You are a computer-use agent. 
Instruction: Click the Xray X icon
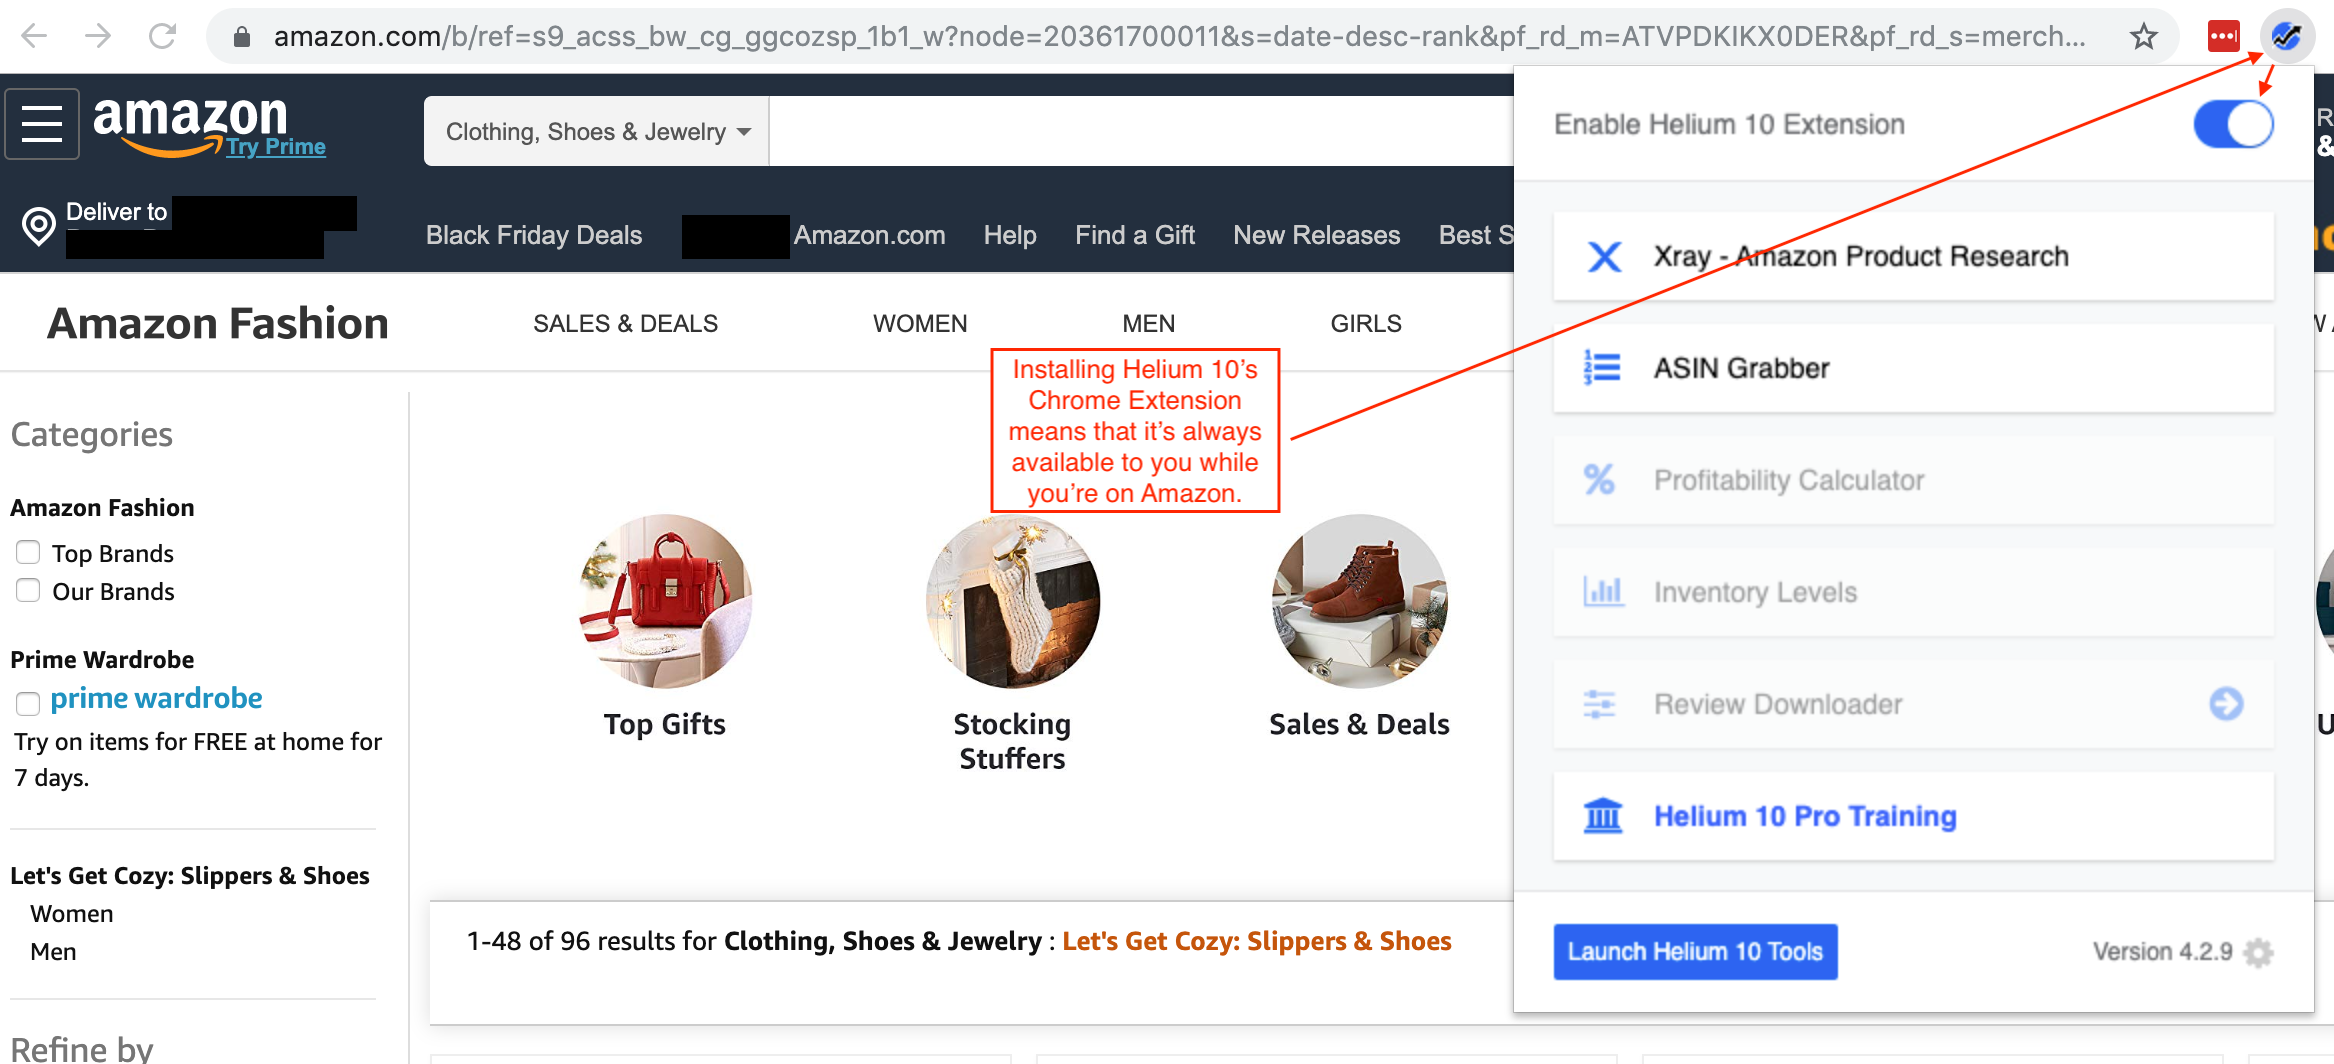1604,256
